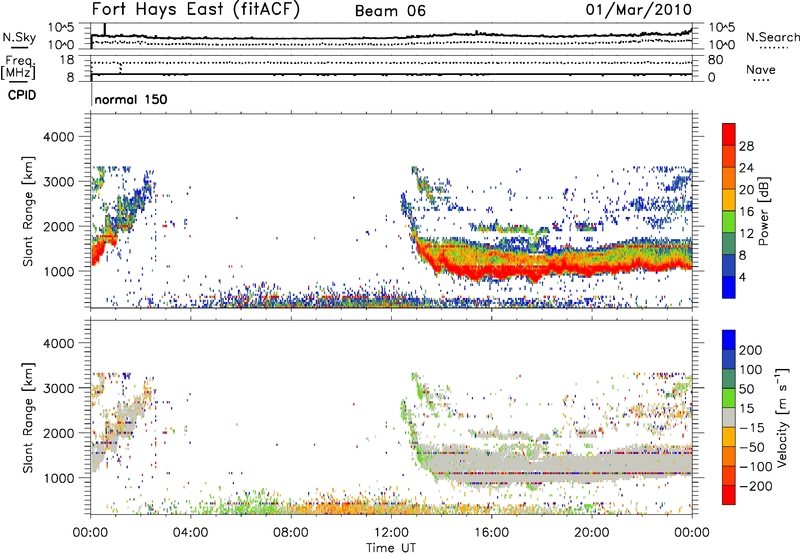
Task: Click the "4" label on Power colorbar
Action: tap(742, 278)
